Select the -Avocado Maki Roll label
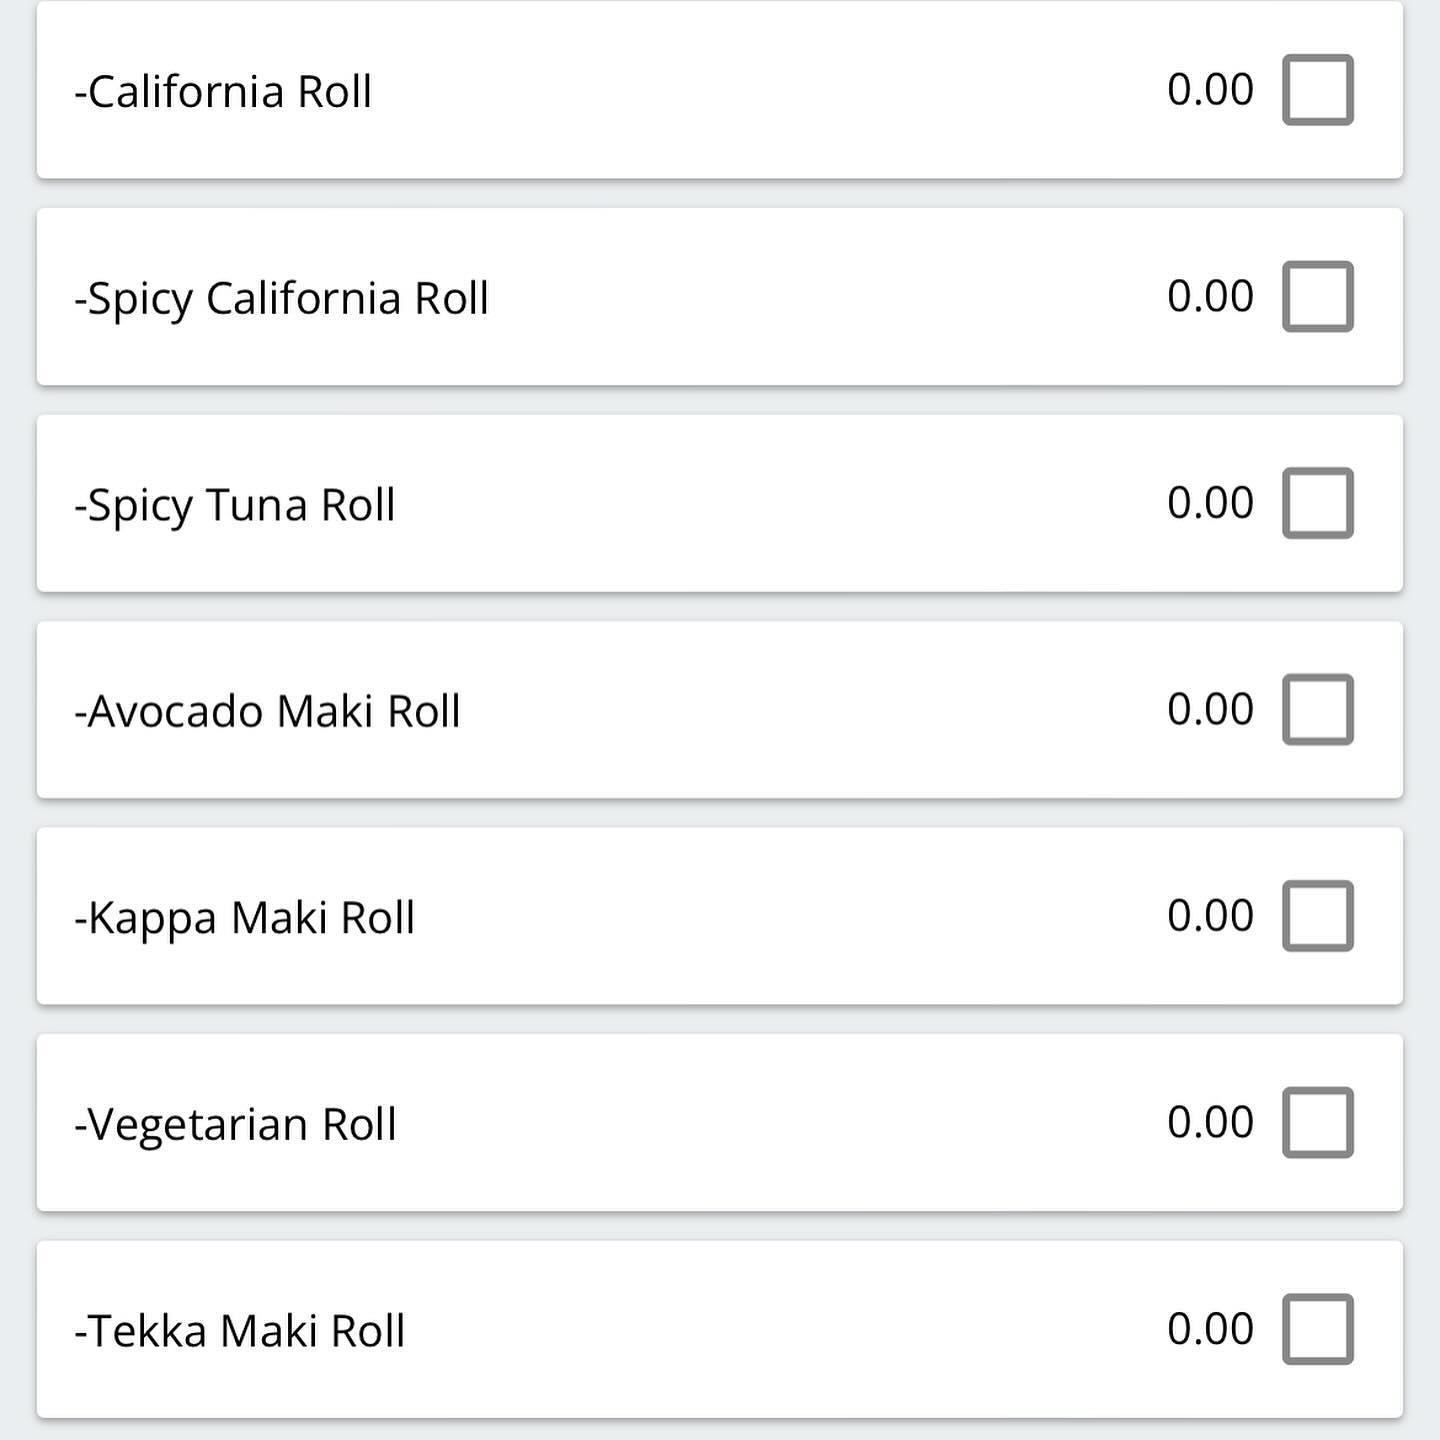Image resolution: width=1440 pixels, height=1440 pixels. [x=267, y=711]
